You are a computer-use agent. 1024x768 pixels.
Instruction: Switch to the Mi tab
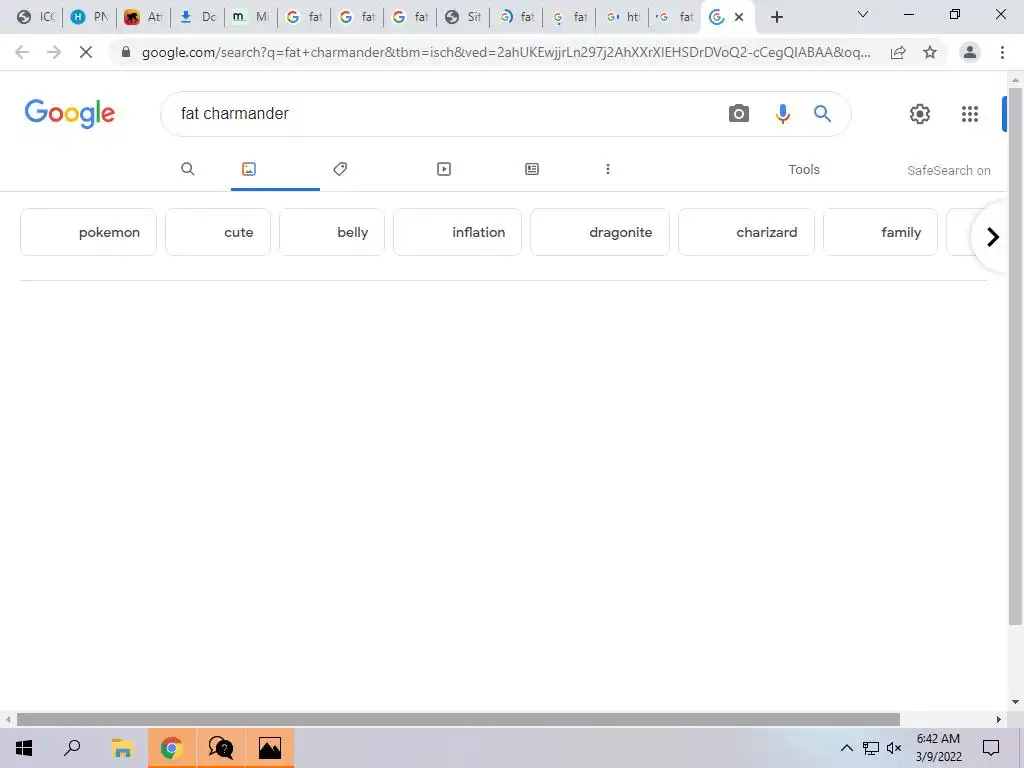coord(251,17)
